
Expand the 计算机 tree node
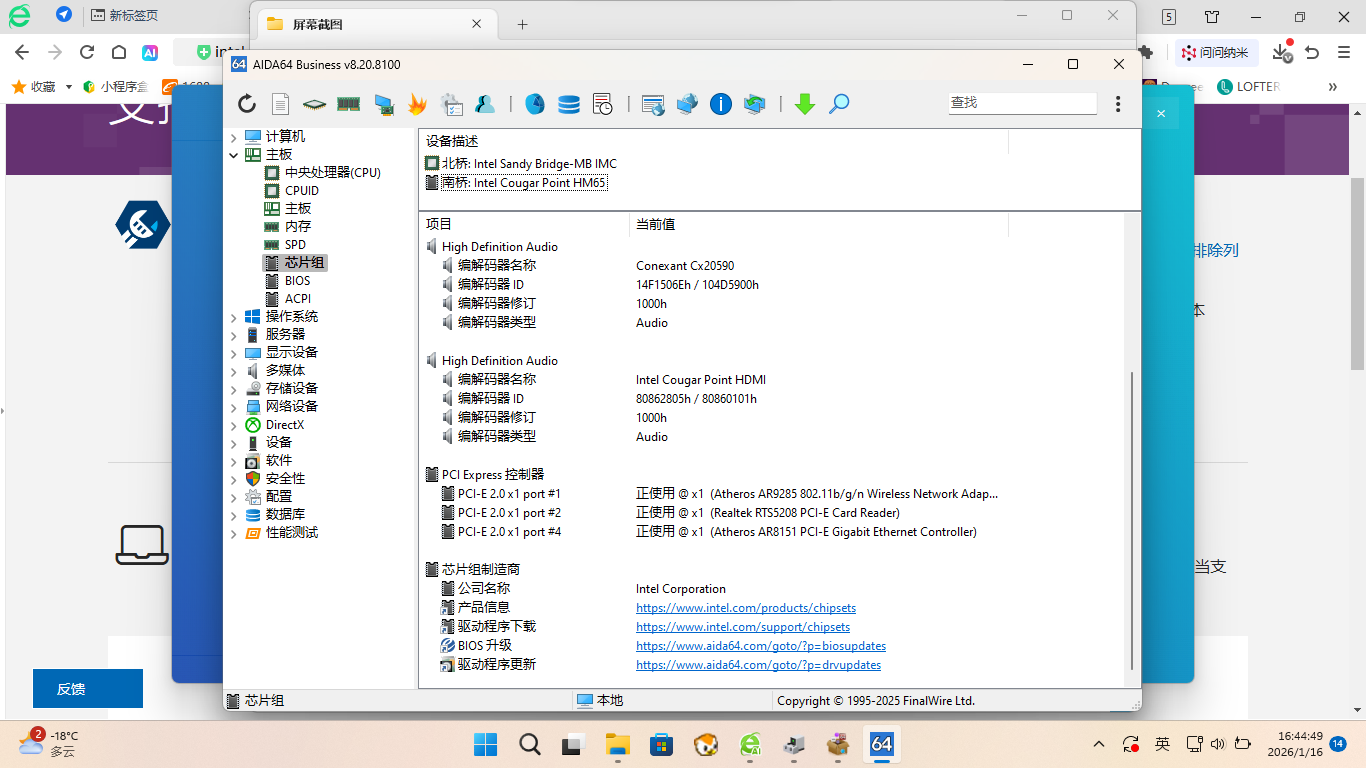234,137
